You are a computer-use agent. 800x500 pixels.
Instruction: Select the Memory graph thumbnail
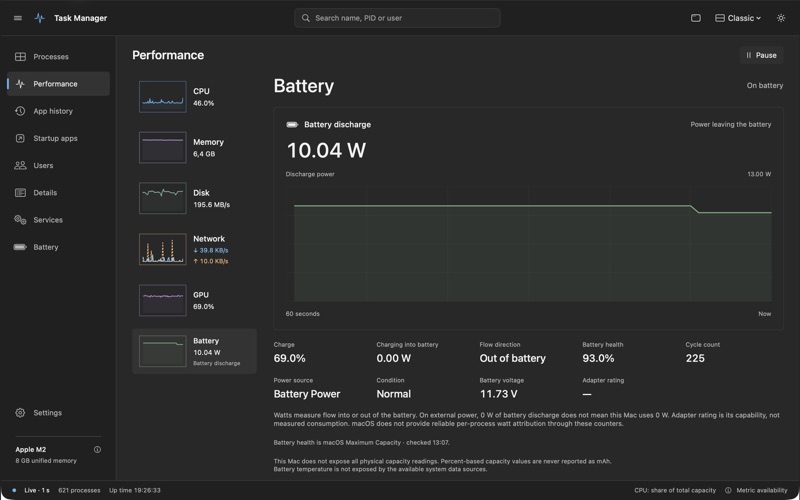coord(163,147)
